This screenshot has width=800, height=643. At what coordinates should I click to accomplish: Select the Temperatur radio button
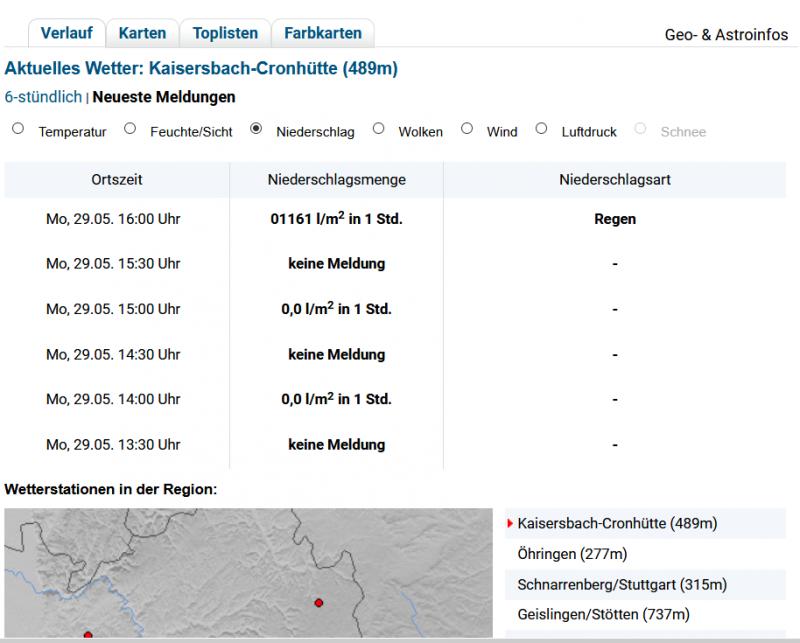[x=17, y=129]
